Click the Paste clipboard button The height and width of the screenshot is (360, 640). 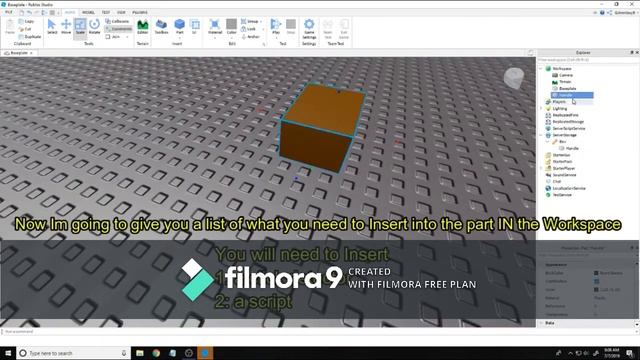(x=10, y=28)
